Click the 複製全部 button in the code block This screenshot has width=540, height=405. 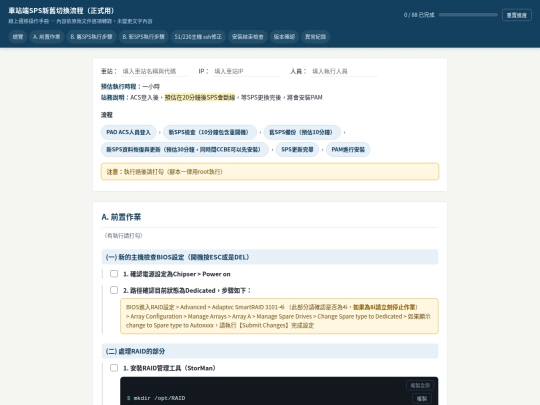(420, 385)
